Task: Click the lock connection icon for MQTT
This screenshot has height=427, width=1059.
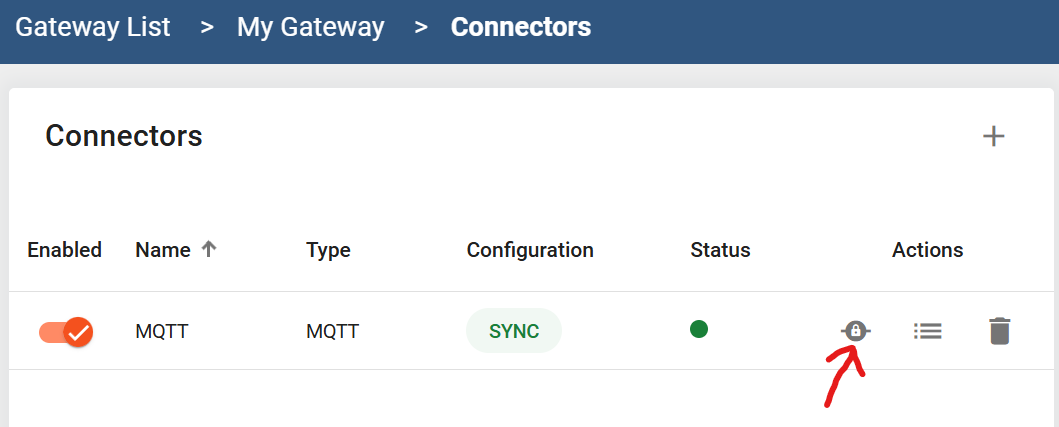Action: (x=856, y=330)
